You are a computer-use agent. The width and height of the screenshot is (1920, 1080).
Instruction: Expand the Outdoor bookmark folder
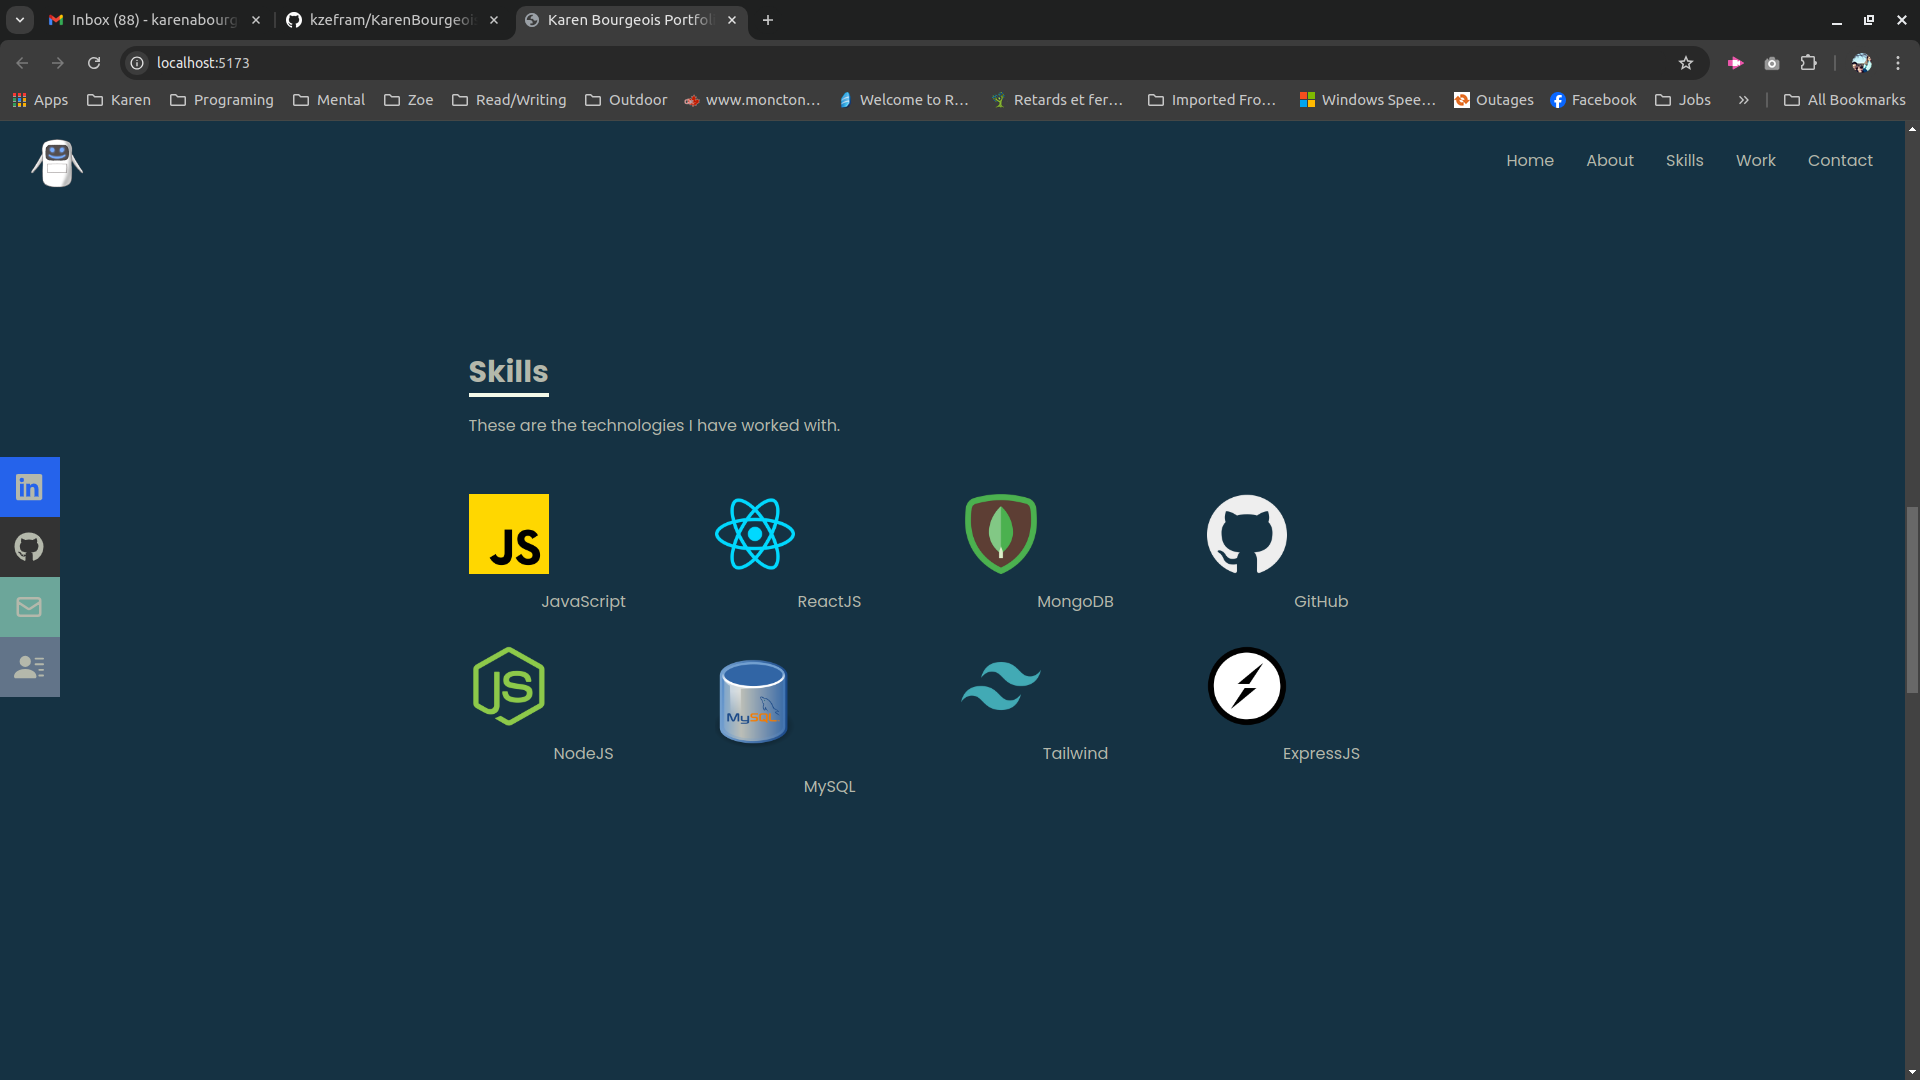pyautogui.click(x=626, y=100)
